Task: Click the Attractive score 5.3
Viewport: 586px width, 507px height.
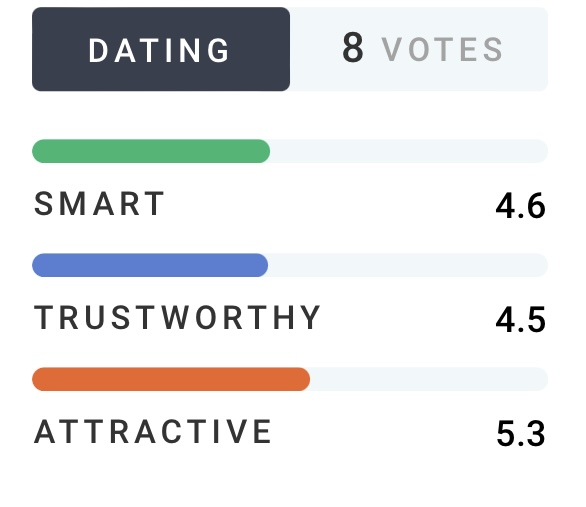Action: 521,433
